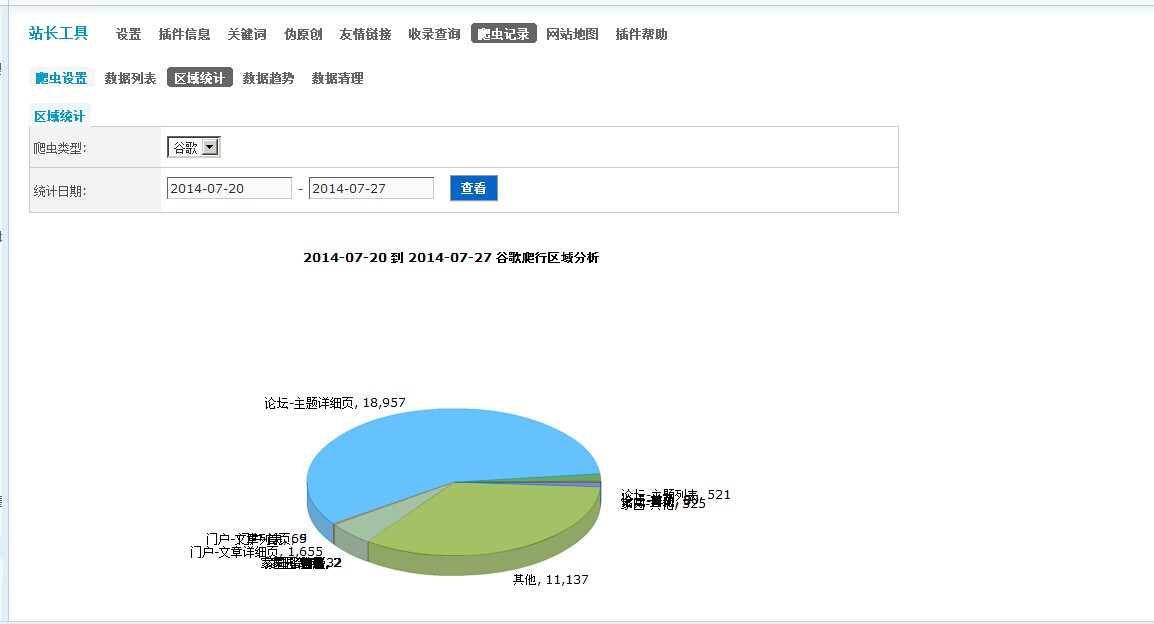
Task: Click the 爬虫类型: field label
Action: (x=60, y=148)
